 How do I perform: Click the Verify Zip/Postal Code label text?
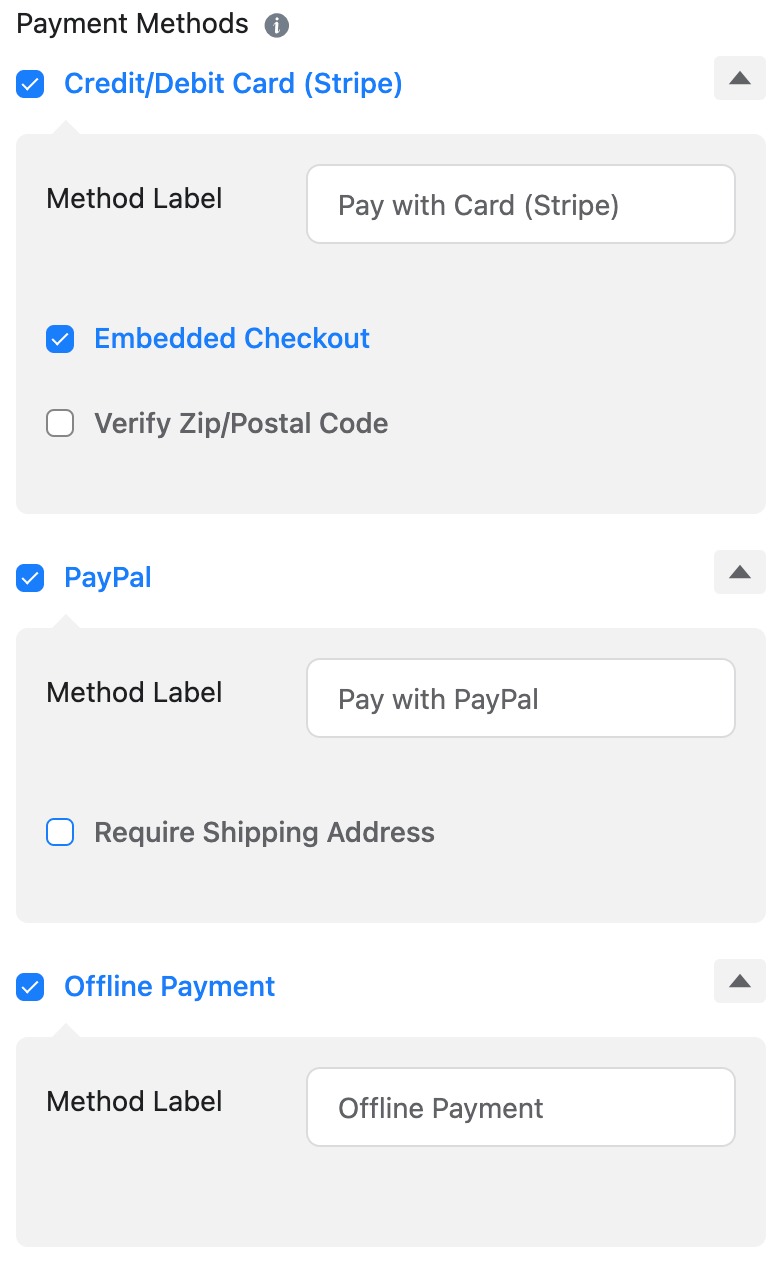[x=241, y=424]
